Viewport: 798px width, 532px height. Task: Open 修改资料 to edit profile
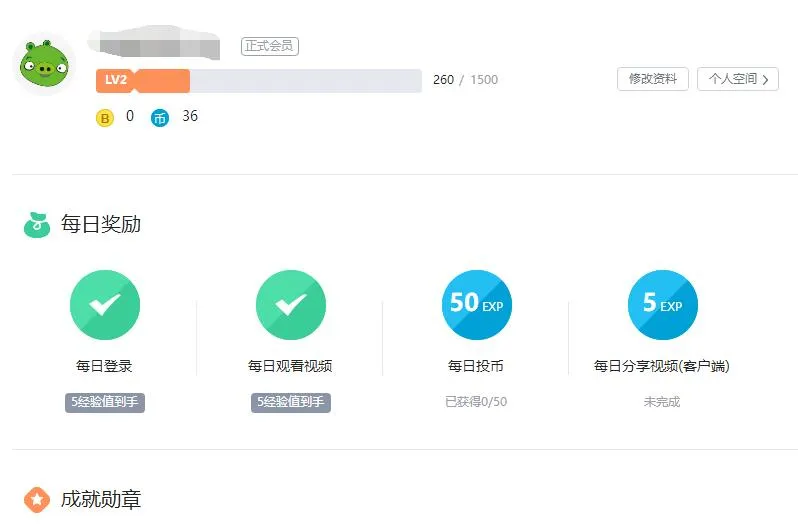pyautogui.click(x=653, y=79)
